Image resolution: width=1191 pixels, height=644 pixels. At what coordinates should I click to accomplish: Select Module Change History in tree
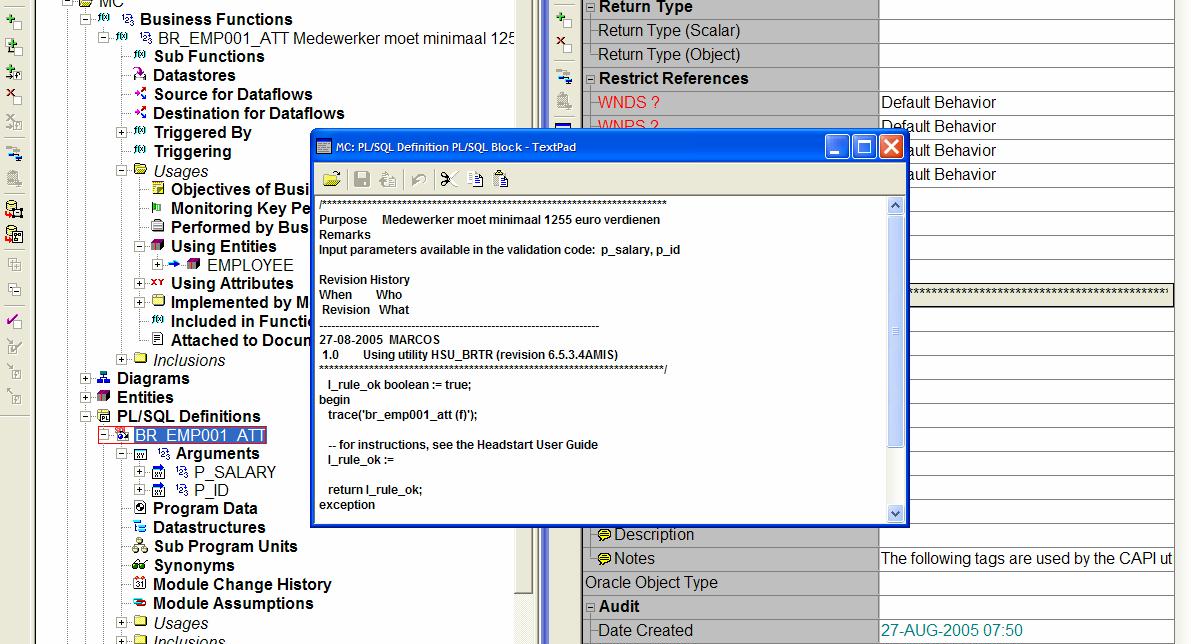(241, 585)
